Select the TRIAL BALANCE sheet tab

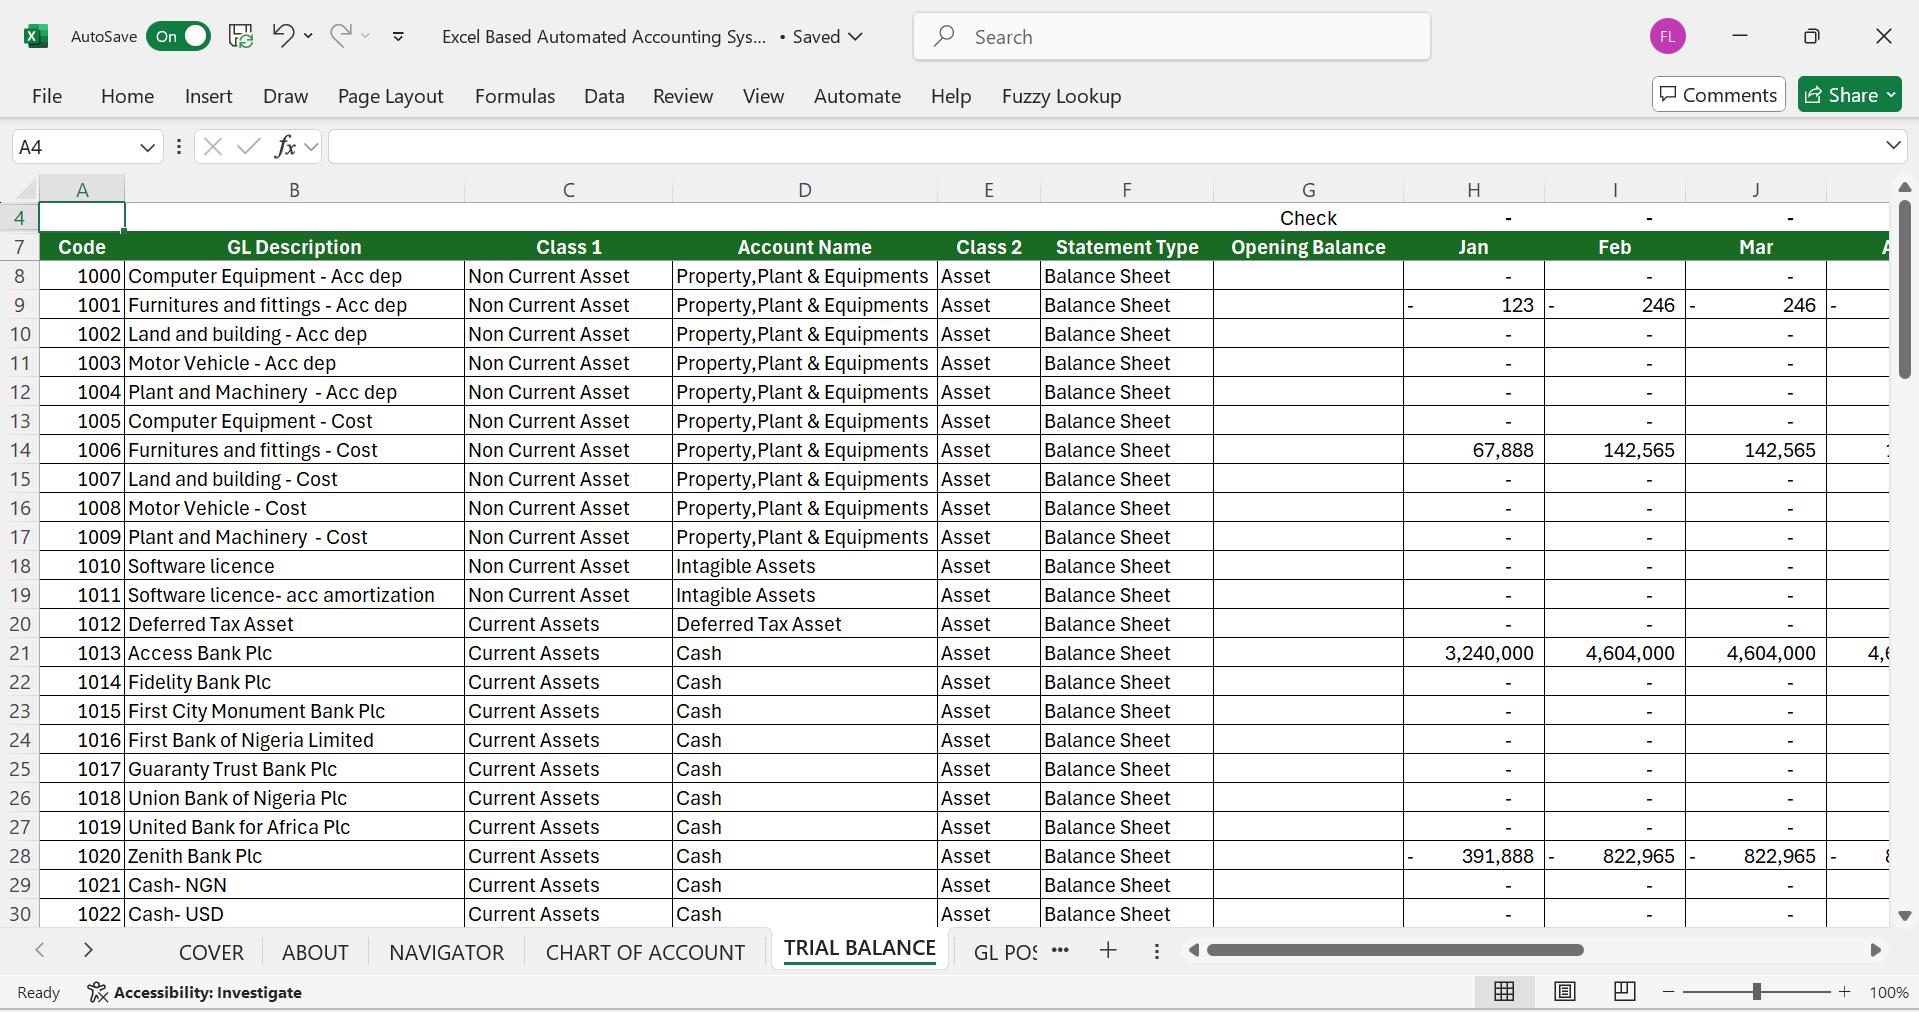pos(860,948)
